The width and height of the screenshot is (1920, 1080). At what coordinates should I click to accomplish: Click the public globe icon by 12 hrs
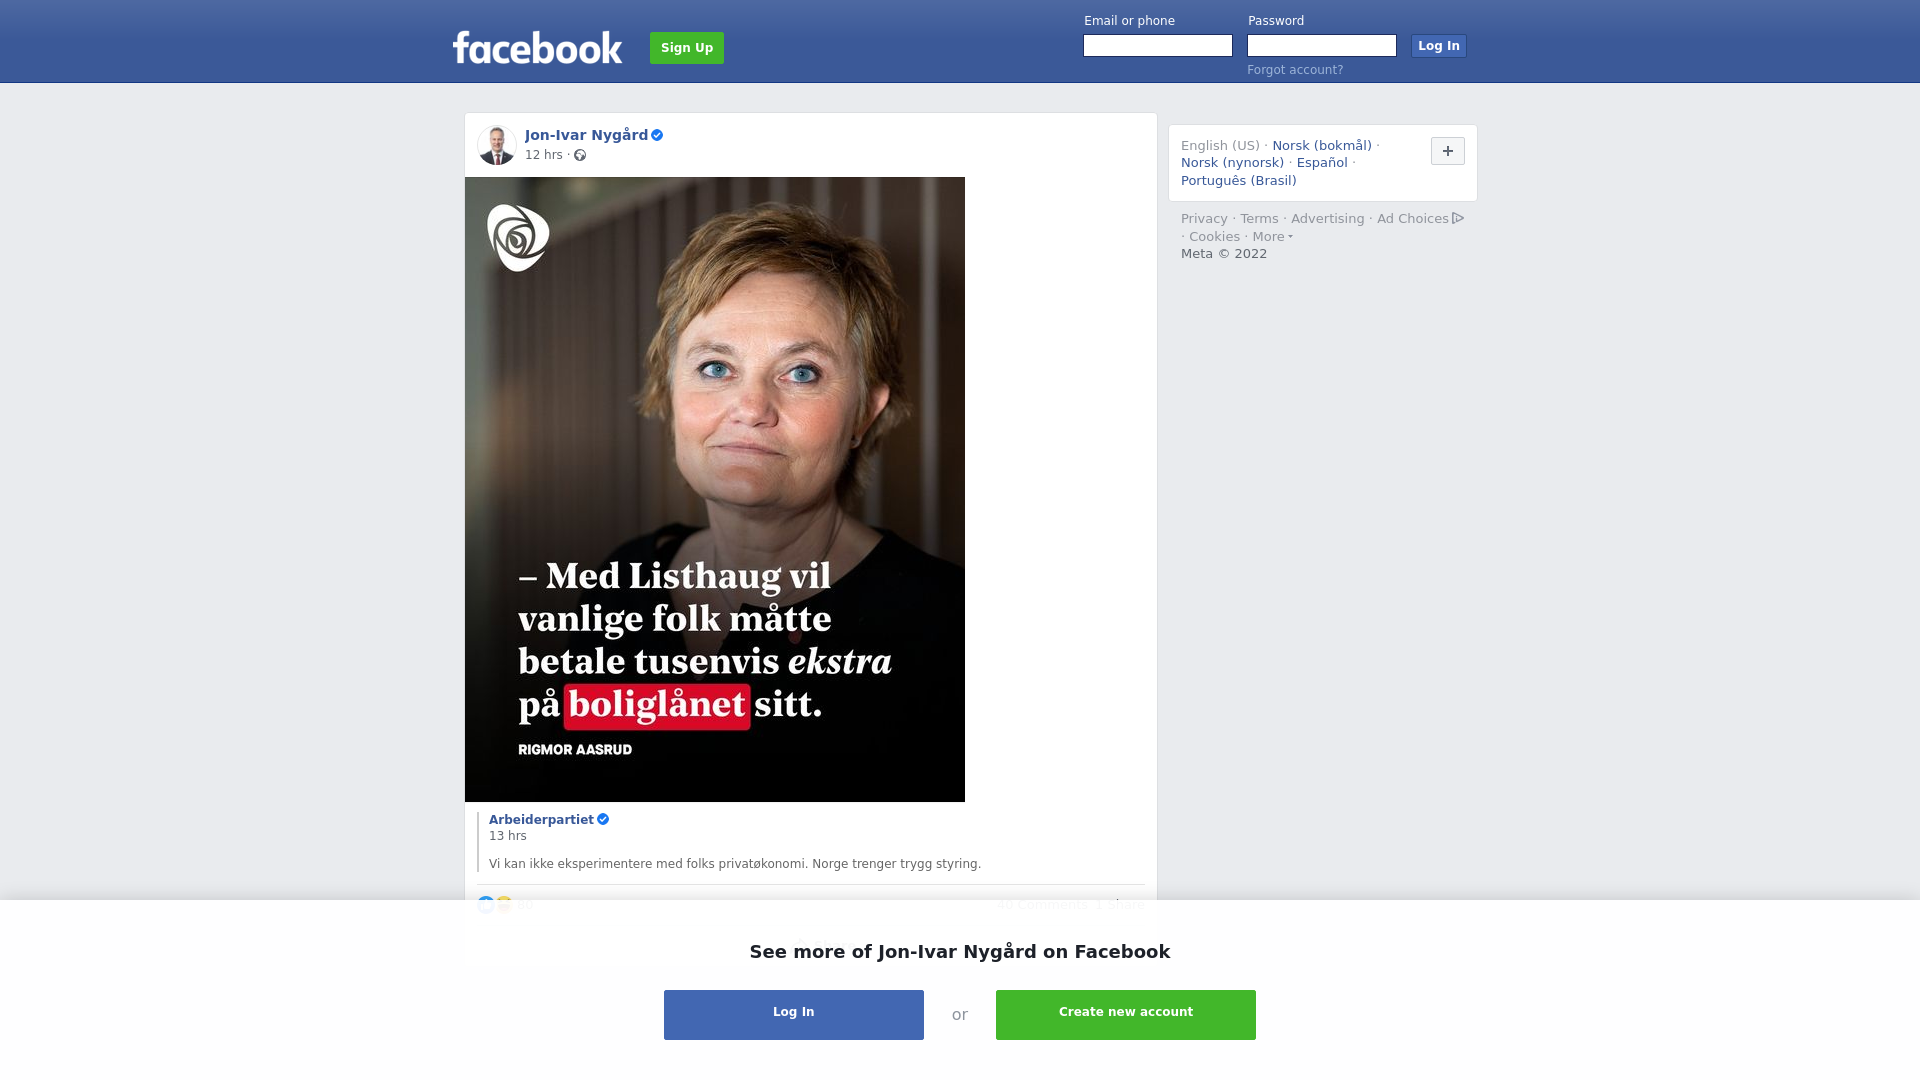pyautogui.click(x=580, y=155)
